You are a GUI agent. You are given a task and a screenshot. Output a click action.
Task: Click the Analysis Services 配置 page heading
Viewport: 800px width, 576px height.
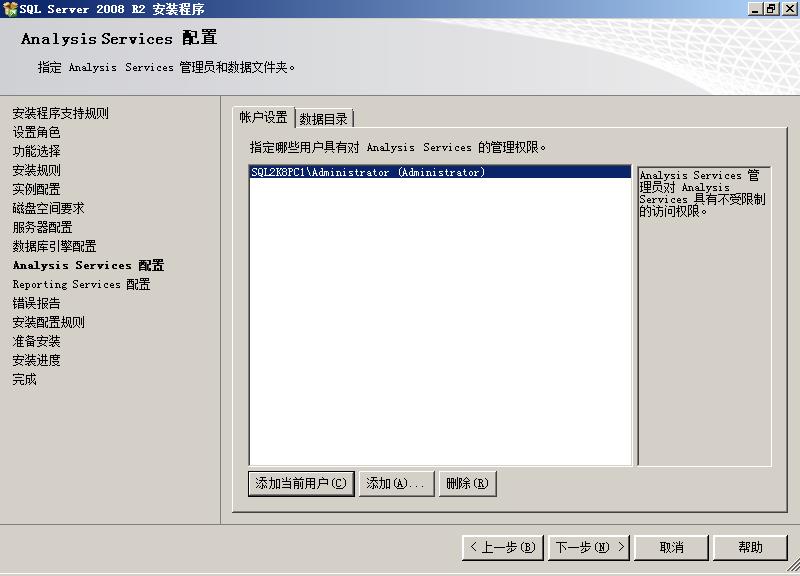pos(119,38)
